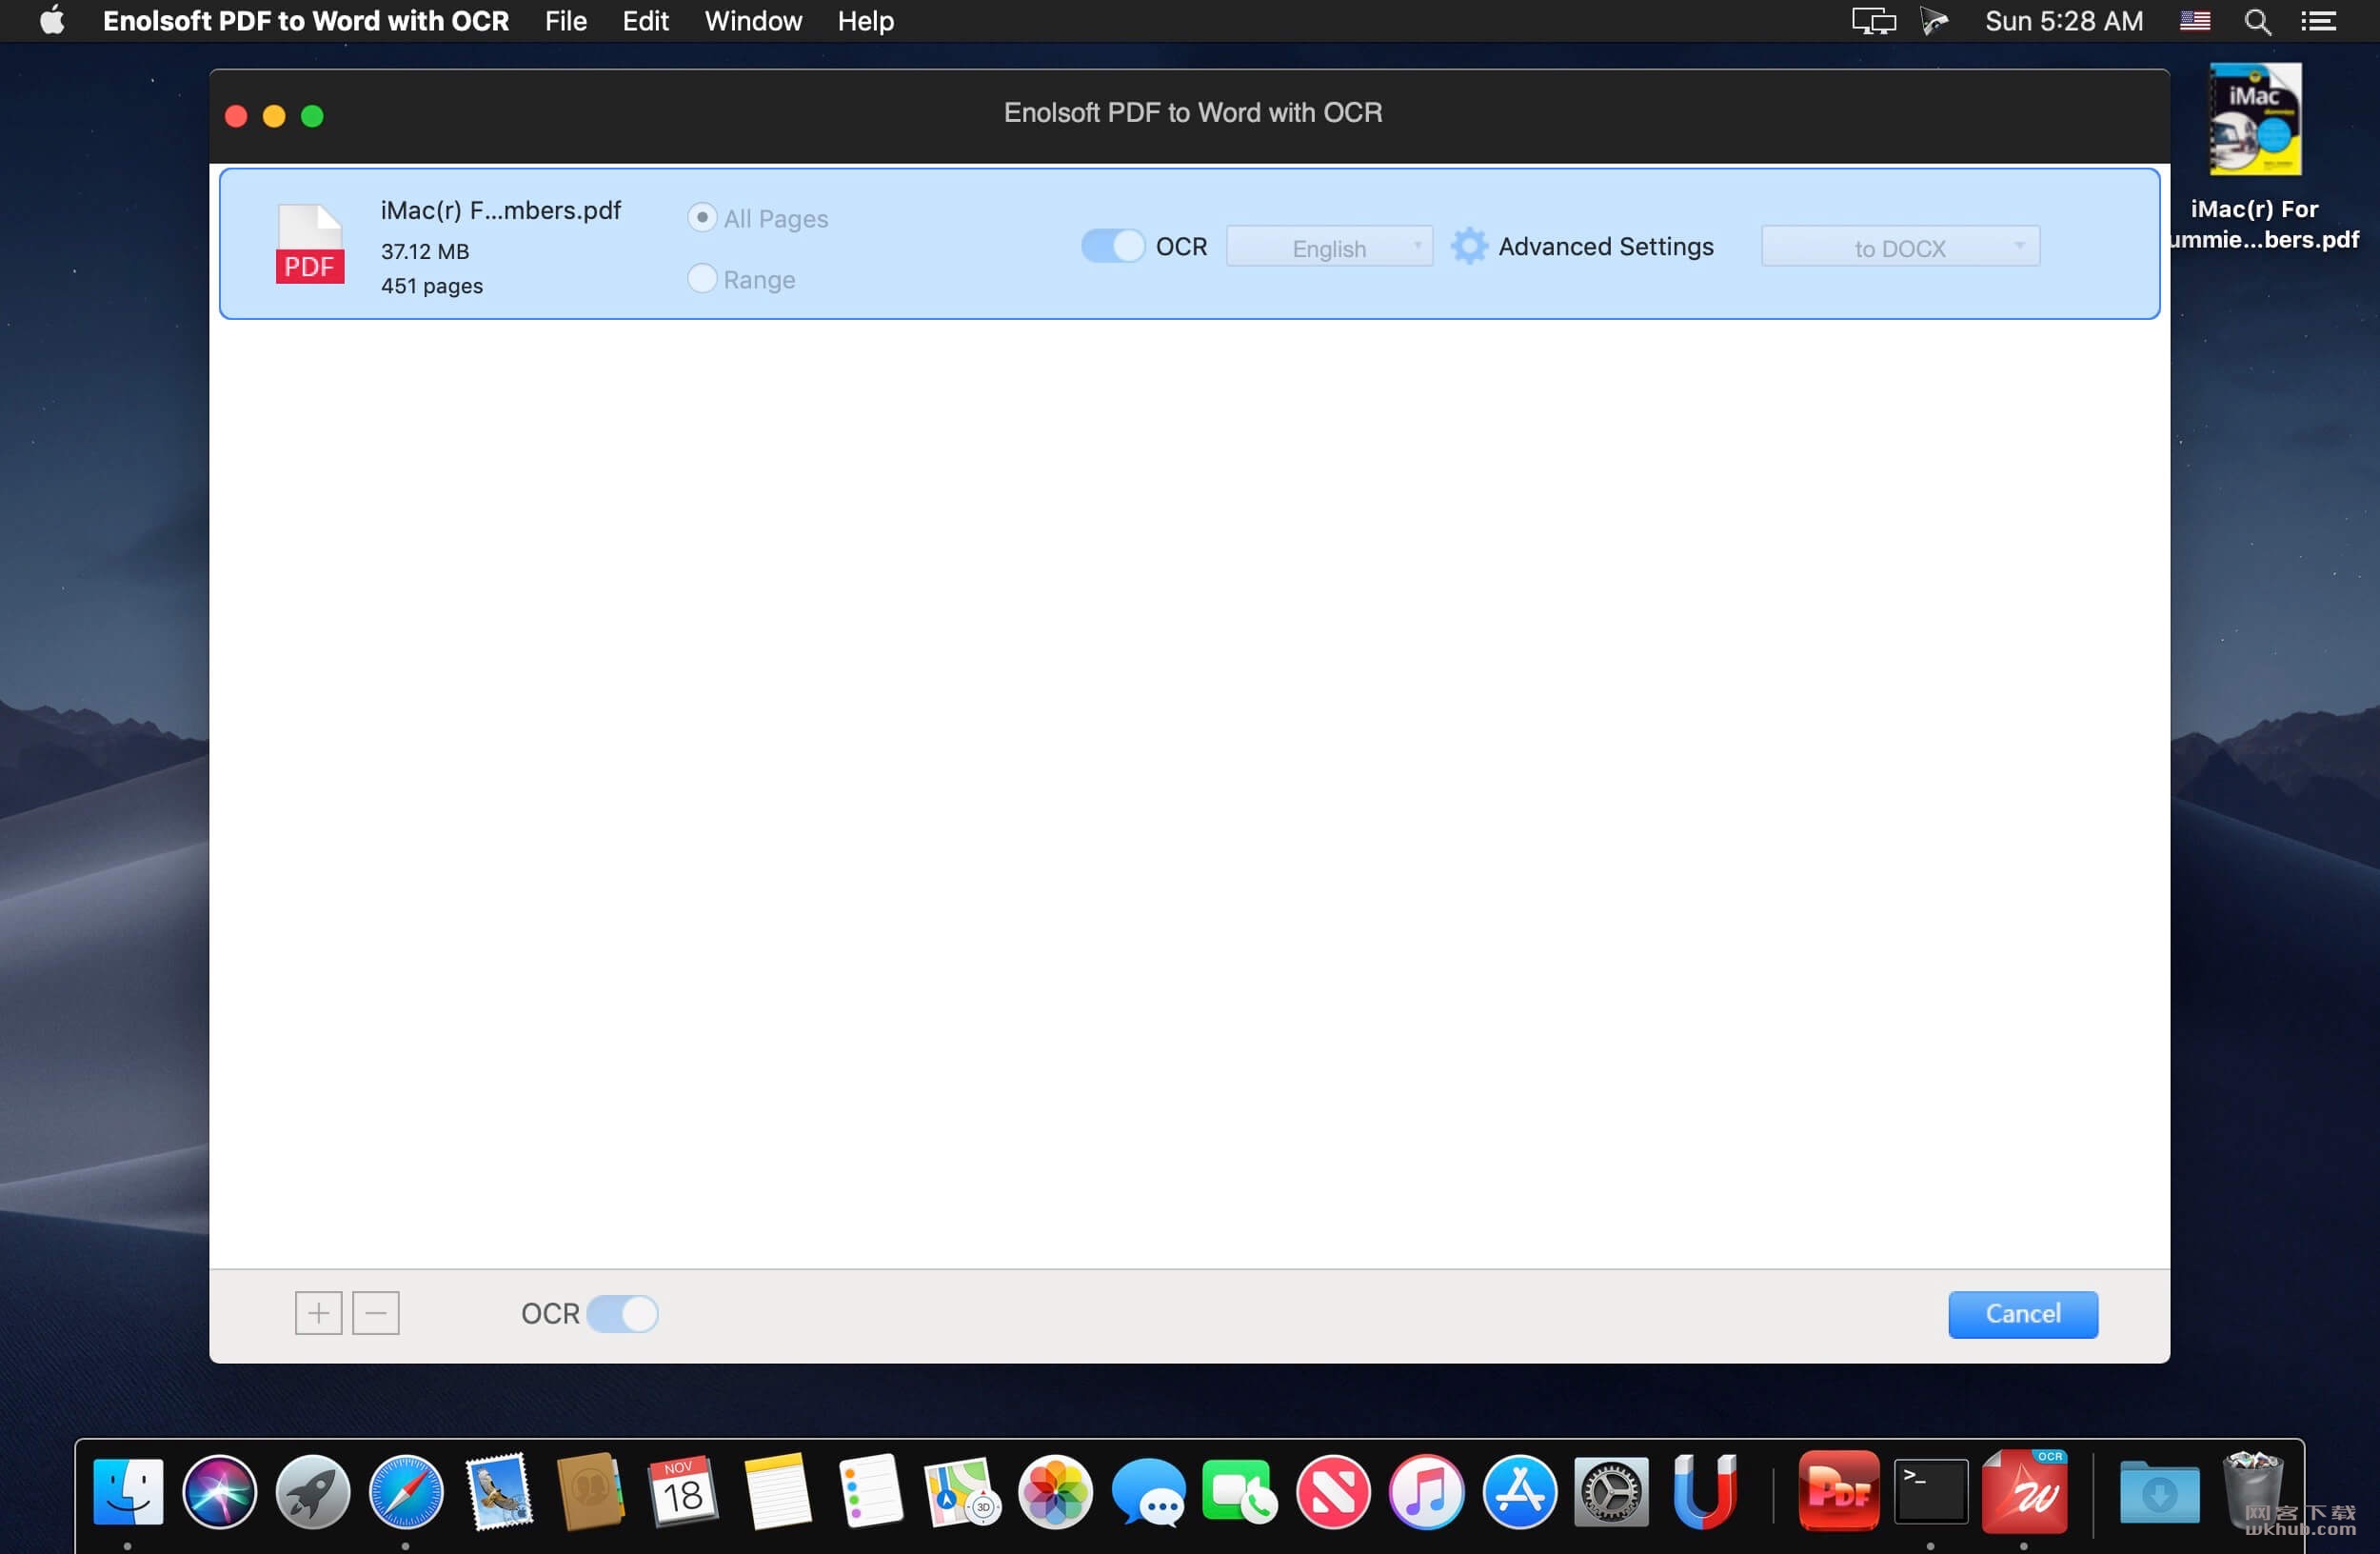Open Safari in the dock
The image size is (2380, 1554).
click(x=406, y=1492)
